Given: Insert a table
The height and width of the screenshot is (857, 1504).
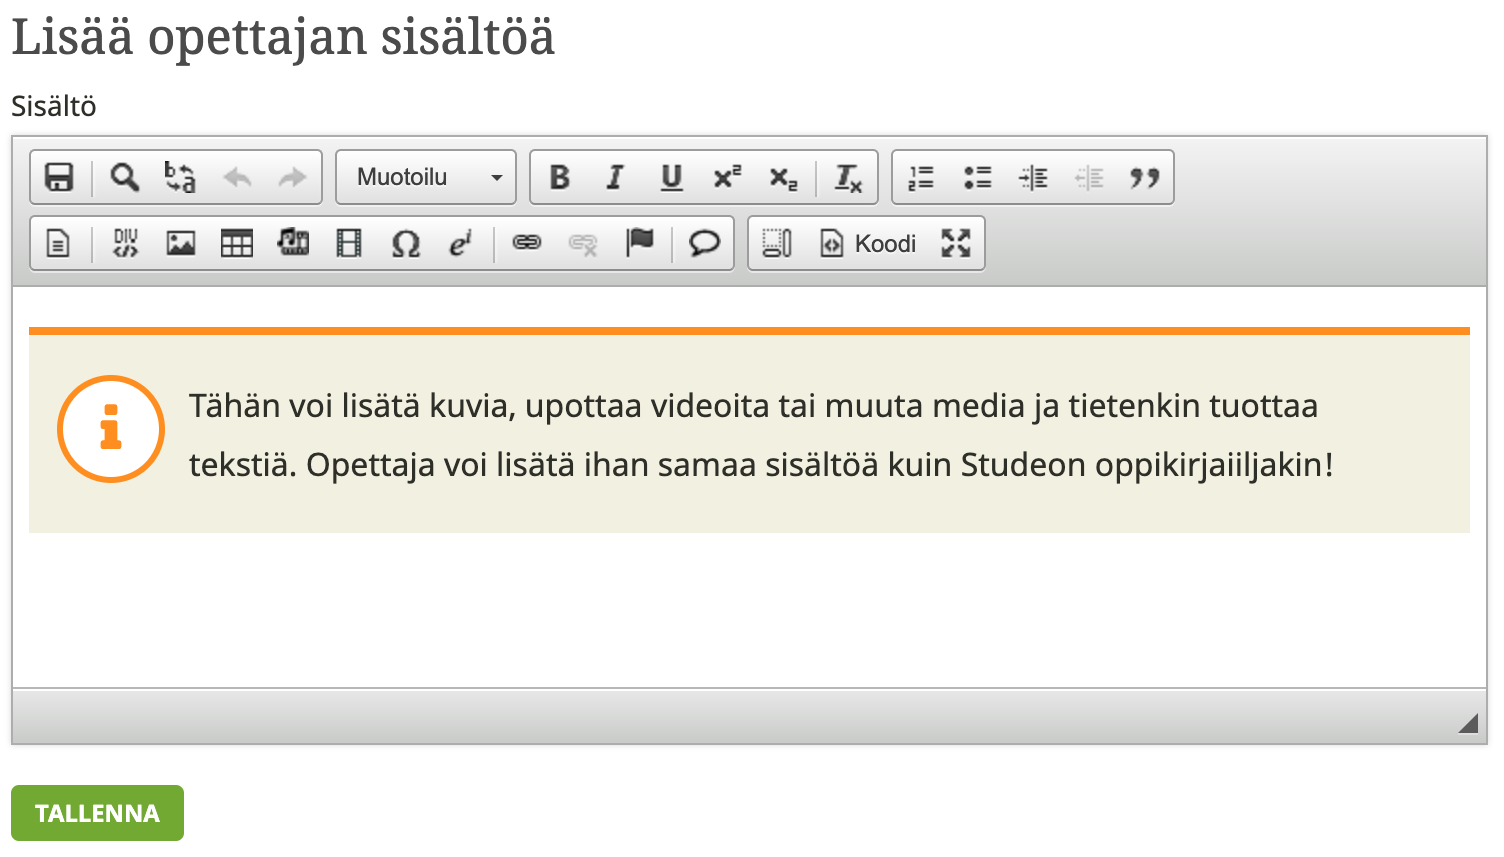Looking at the screenshot, I should tap(237, 243).
